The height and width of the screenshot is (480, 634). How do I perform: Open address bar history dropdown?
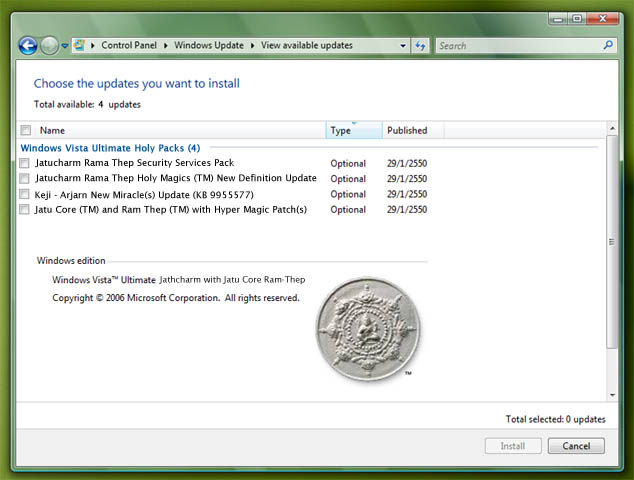point(403,46)
